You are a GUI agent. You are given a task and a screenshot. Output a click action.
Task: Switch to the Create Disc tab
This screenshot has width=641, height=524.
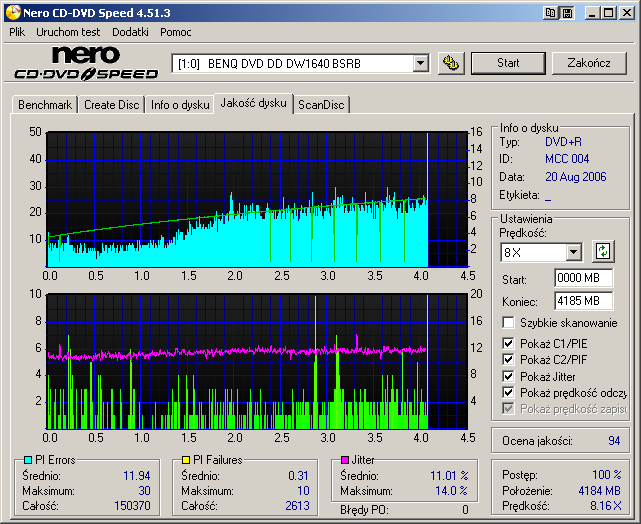[x=112, y=105]
